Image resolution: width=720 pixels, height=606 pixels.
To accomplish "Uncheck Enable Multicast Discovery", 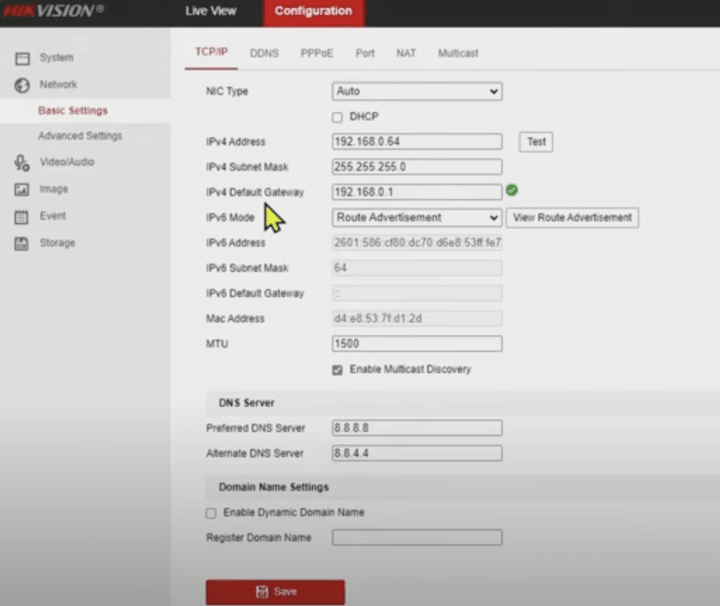I will click(337, 369).
